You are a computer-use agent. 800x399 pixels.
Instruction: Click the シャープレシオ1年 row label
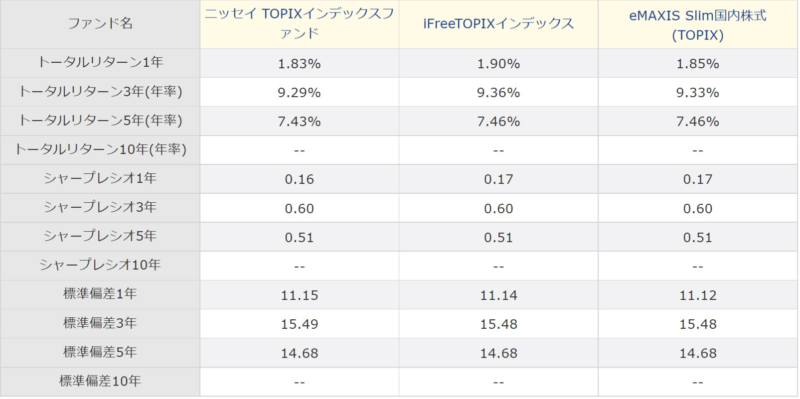[100, 179]
